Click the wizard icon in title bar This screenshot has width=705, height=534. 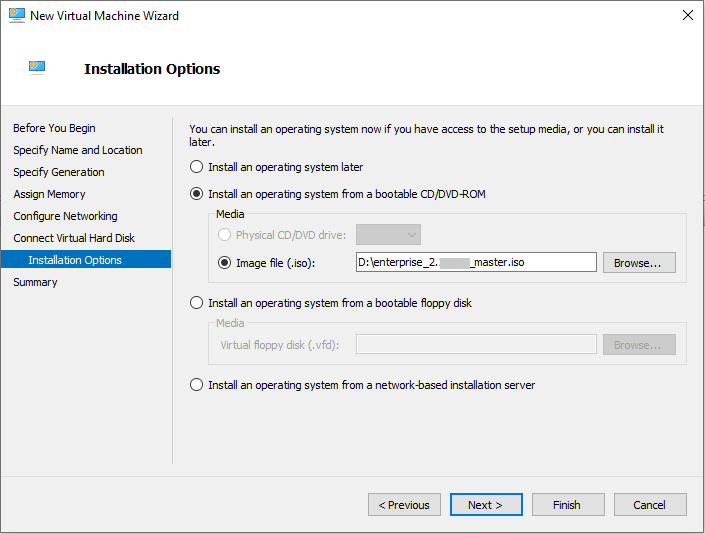[16, 16]
